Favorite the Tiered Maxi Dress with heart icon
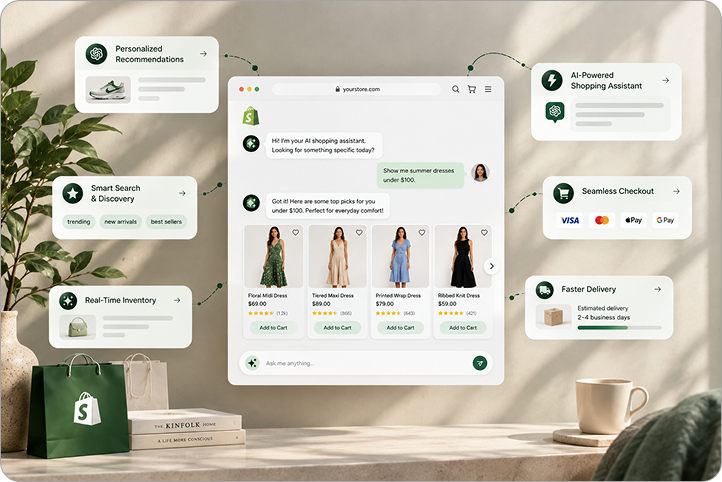This screenshot has width=722, height=482. [x=359, y=232]
